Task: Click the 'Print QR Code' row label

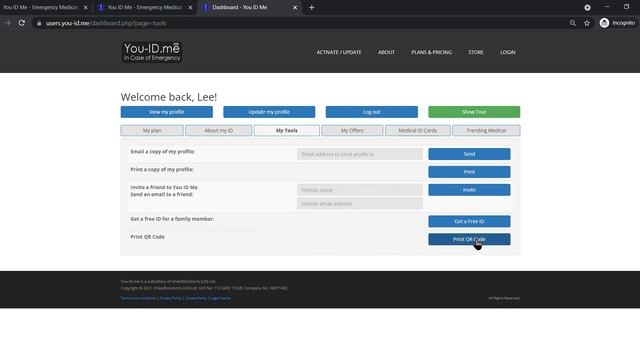Action: 147,237
